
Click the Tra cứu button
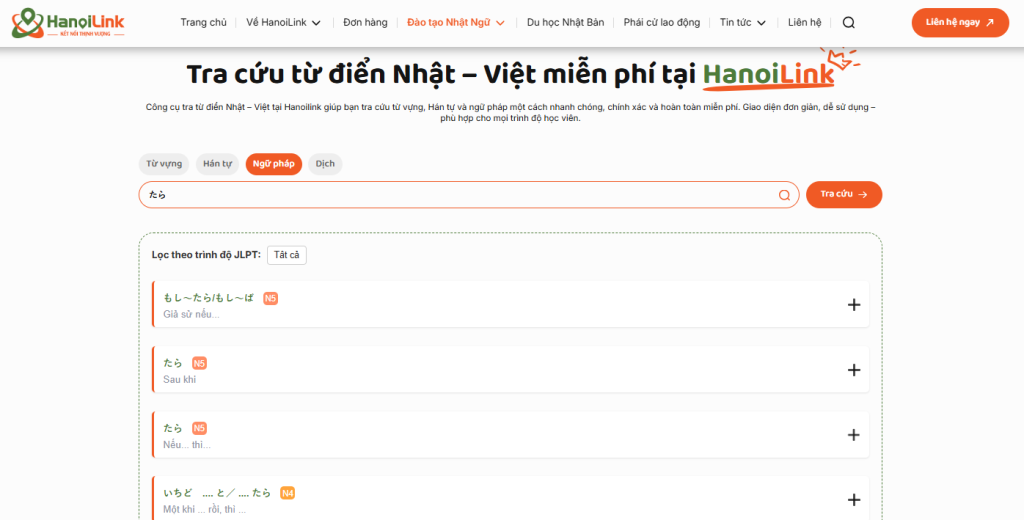[844, 195]
